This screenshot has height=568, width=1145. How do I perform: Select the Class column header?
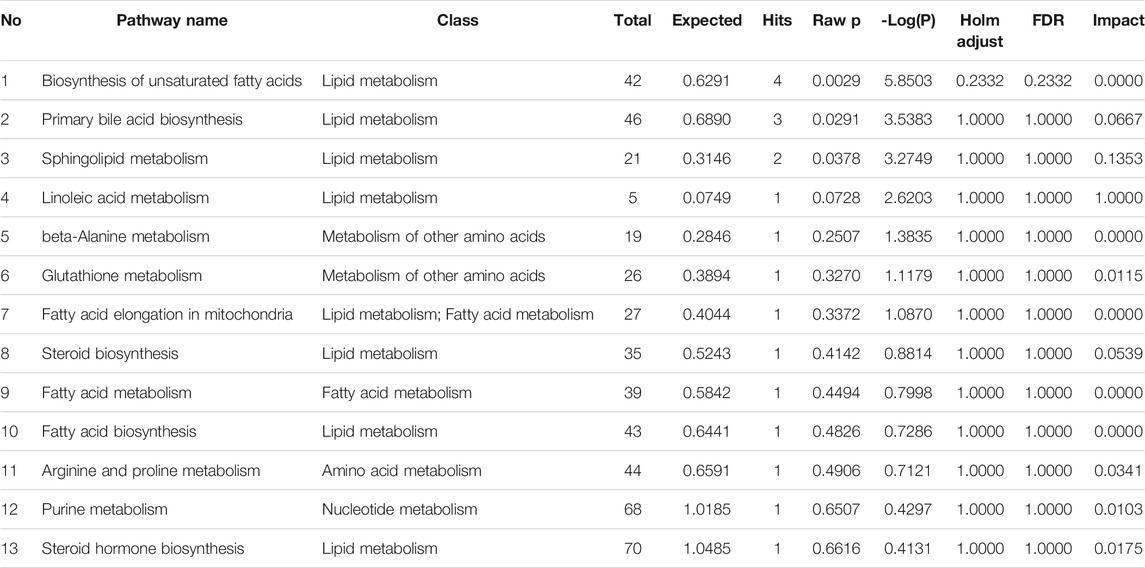[x=458, y=21]
